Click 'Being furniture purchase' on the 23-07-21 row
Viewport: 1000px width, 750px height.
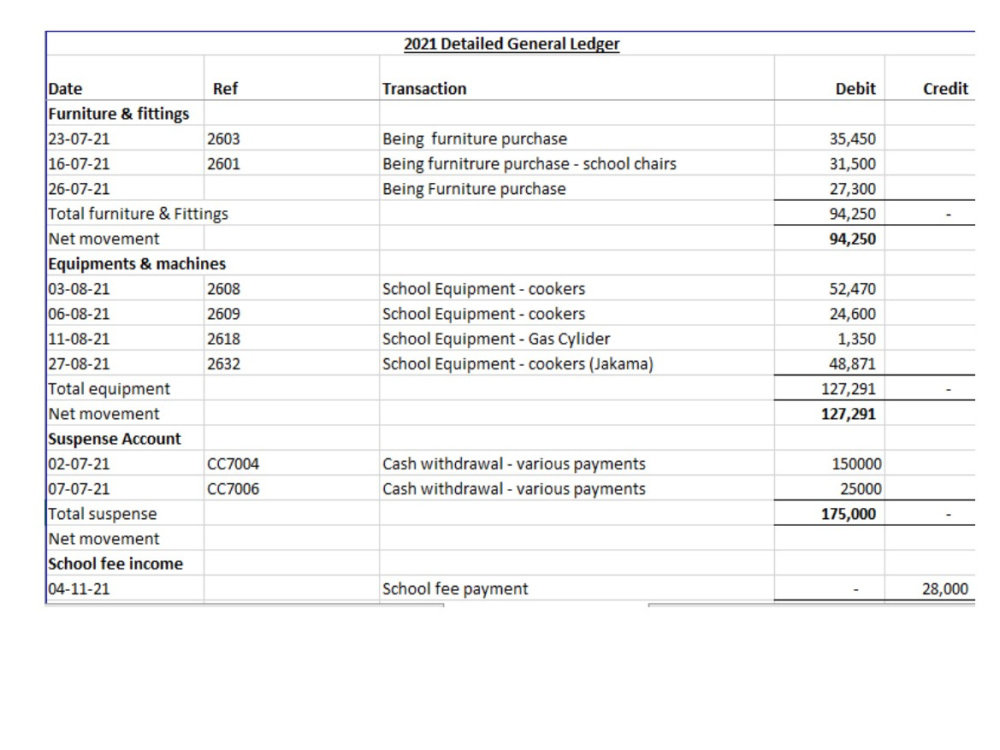pyautogui.click(x=474, y=138)
